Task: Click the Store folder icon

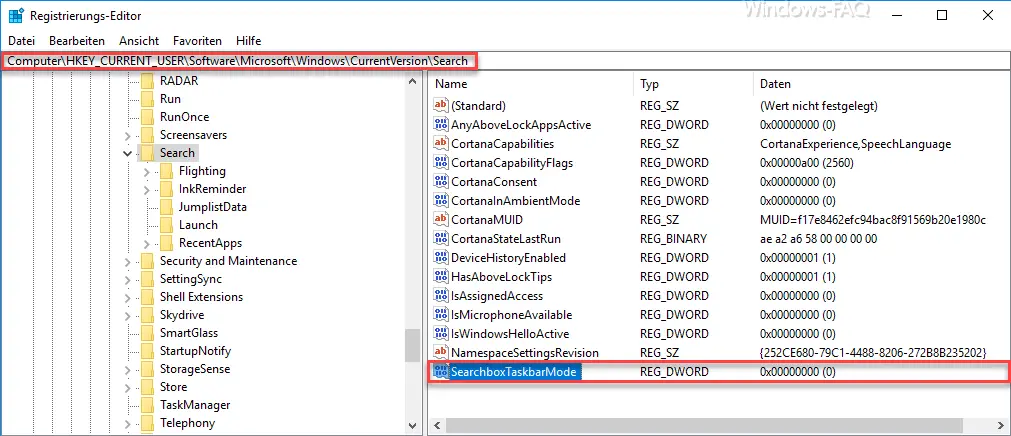Action: (148, 387)
